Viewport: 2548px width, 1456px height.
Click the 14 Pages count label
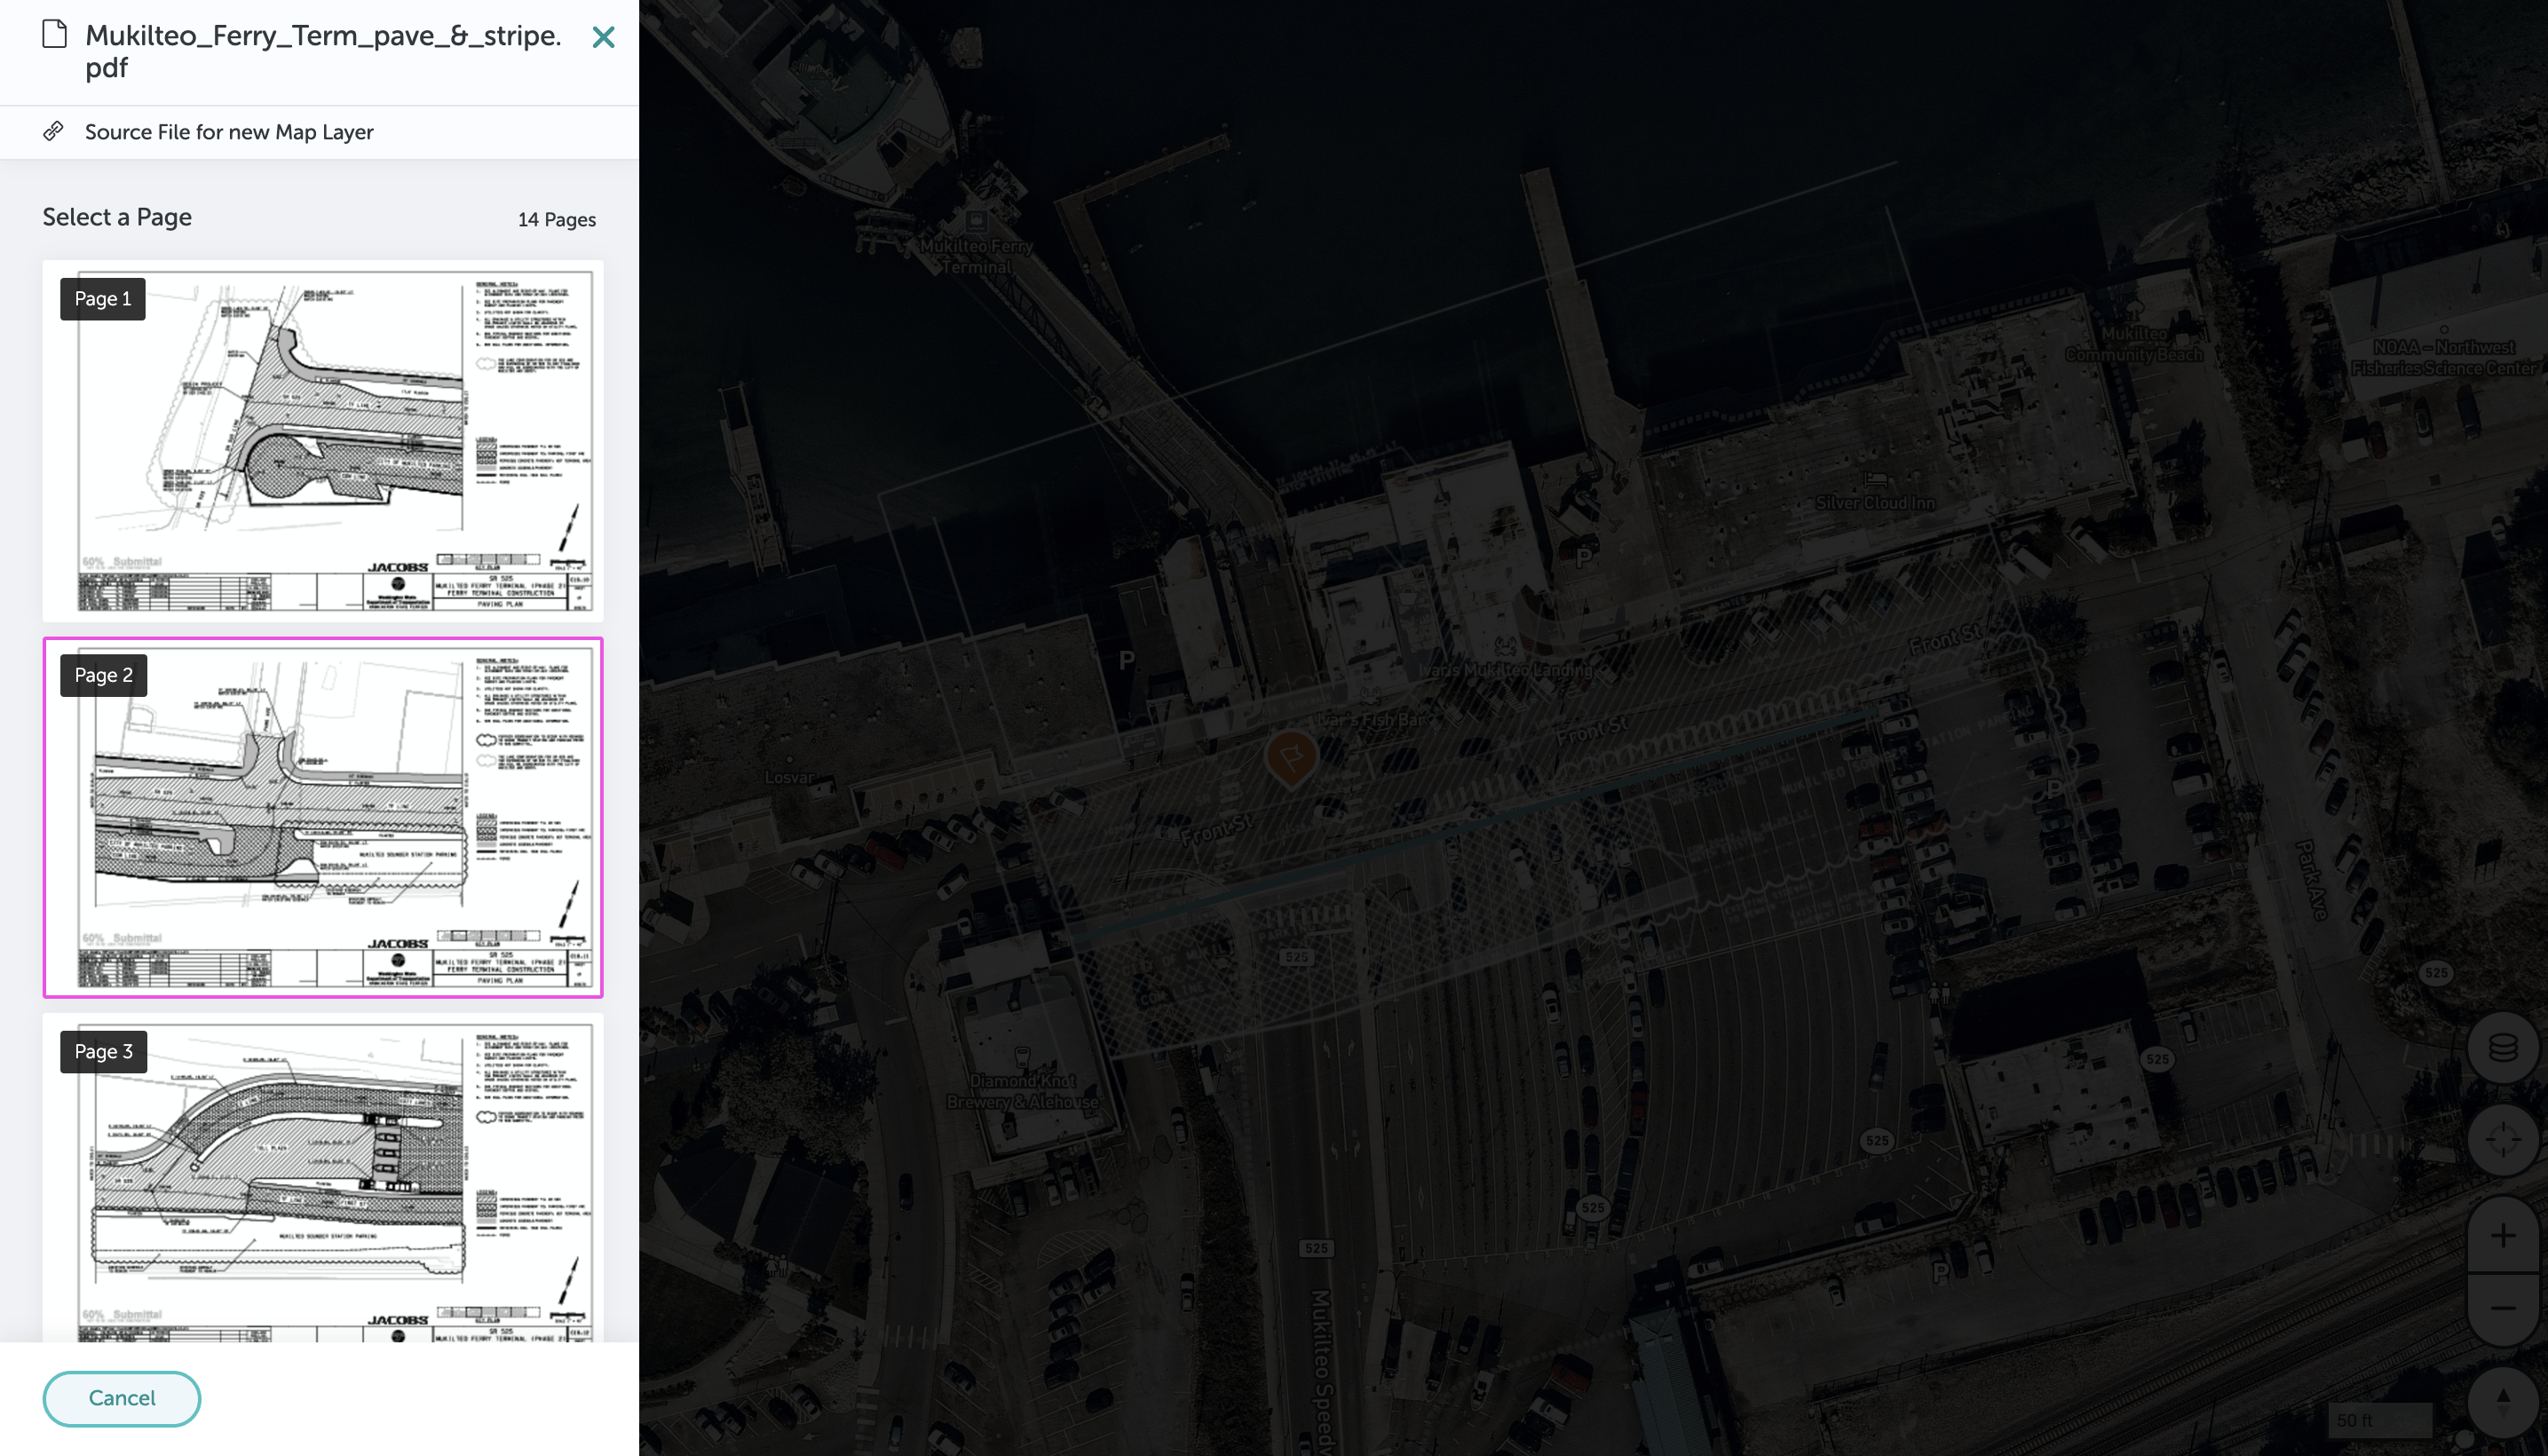[556, 220]
